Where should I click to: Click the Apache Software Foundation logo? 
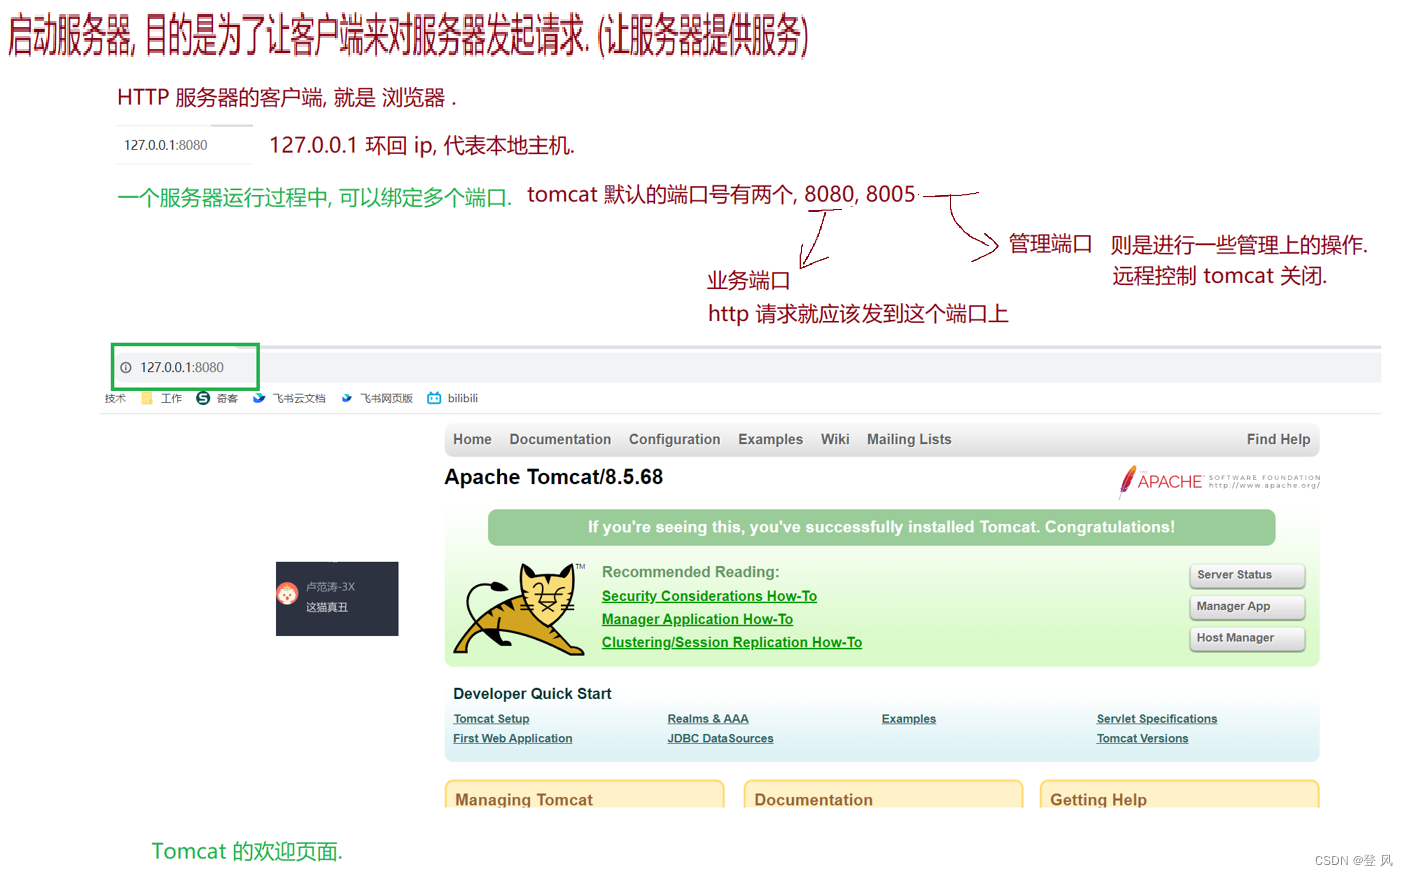pos(1219,481)
